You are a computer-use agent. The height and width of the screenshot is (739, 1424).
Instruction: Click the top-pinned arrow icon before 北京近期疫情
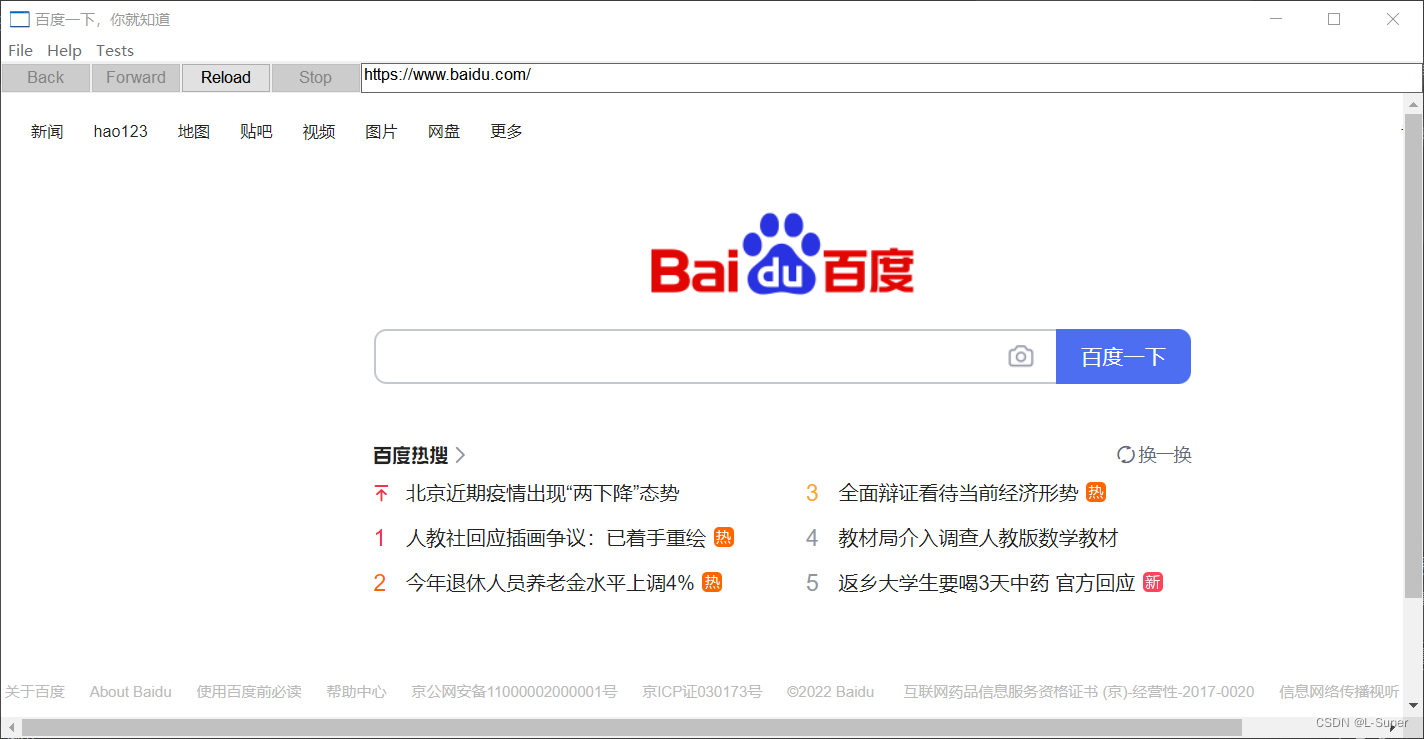380,493
